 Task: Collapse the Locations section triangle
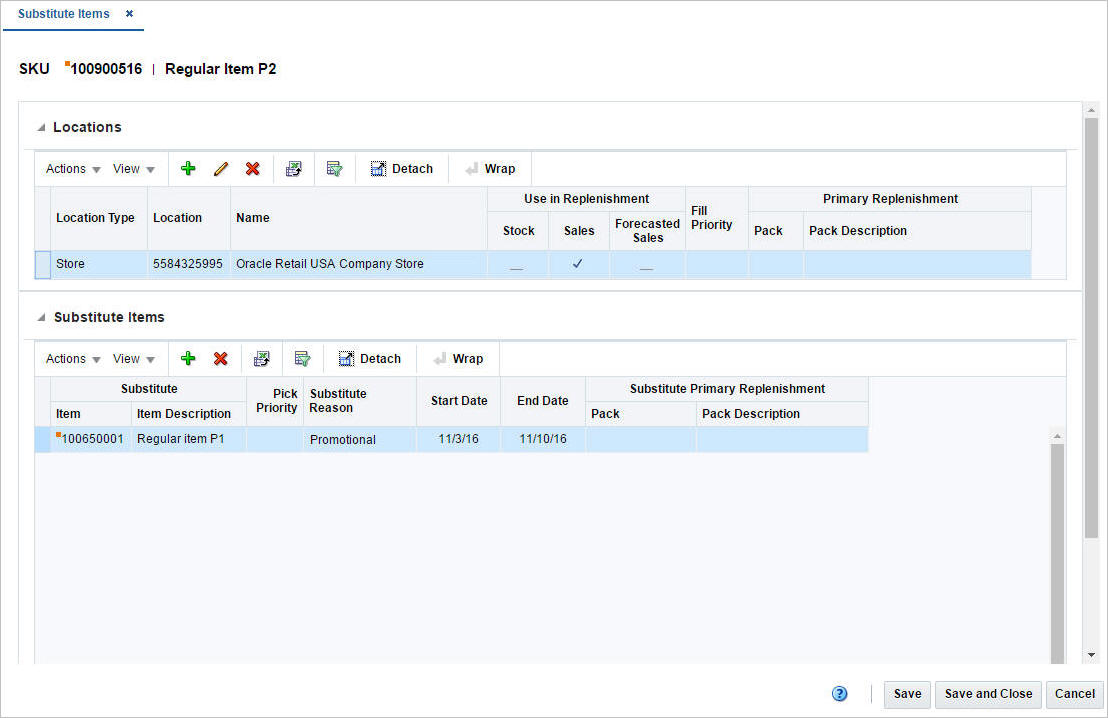tap(41, 128)
